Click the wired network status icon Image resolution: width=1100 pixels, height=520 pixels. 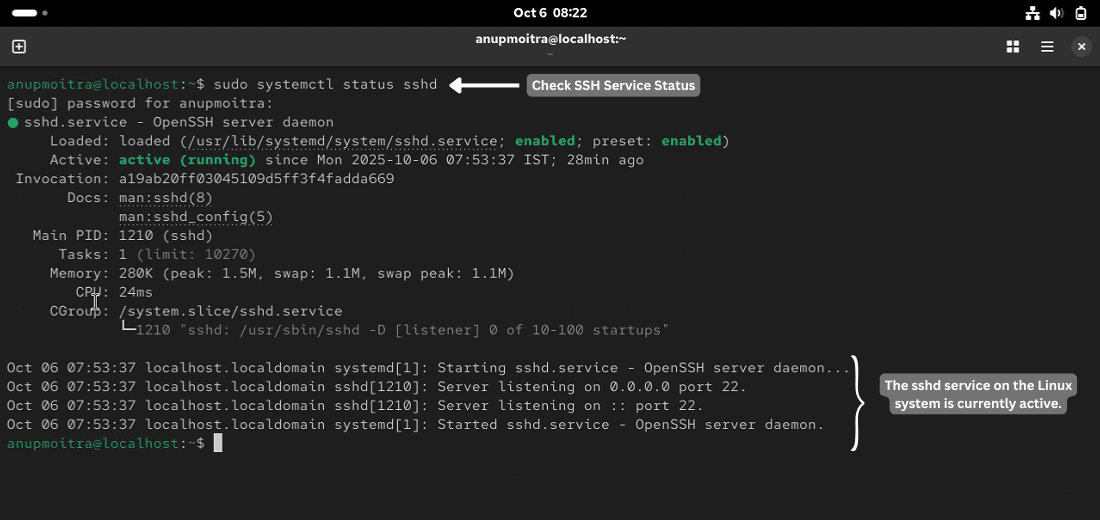tap(1033, 13)
